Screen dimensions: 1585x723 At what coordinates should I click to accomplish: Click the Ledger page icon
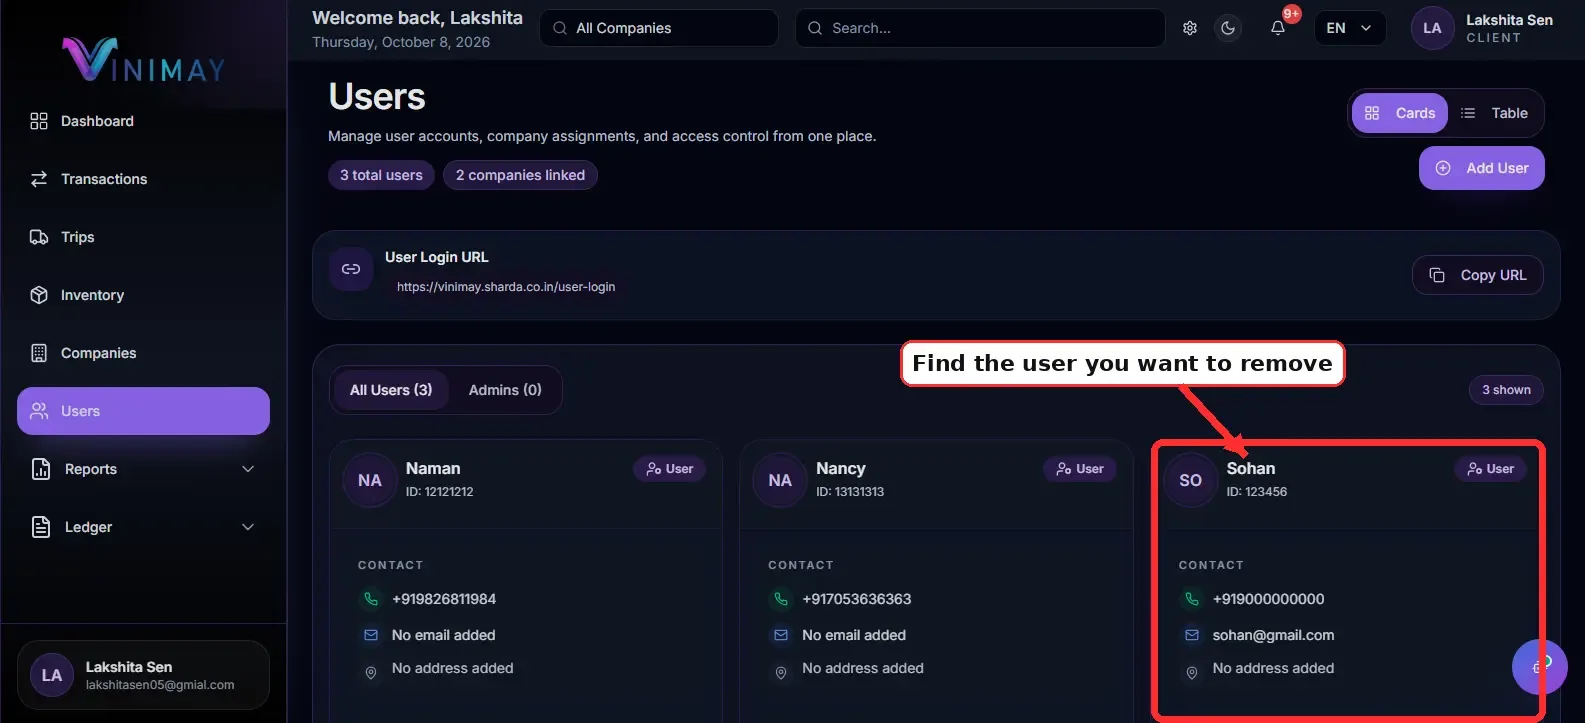(x=41, y=527)
